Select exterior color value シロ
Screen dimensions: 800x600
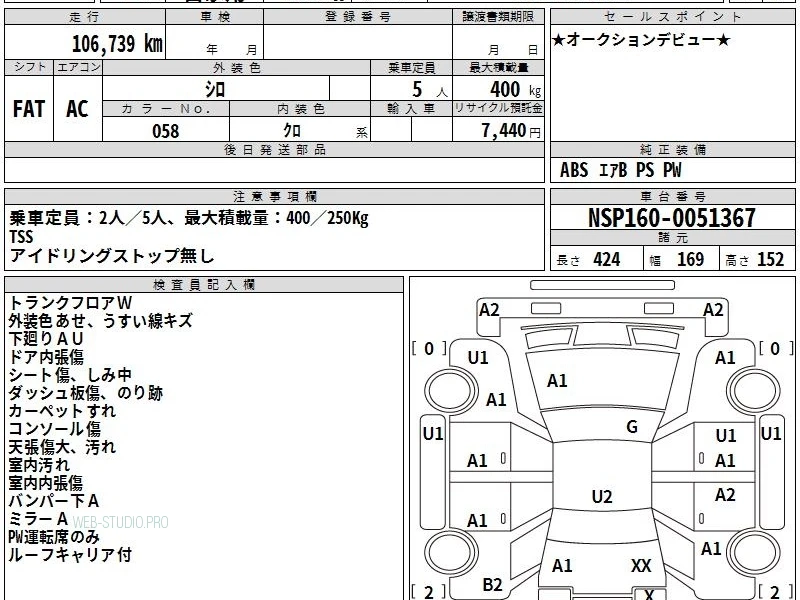(215, 89)
